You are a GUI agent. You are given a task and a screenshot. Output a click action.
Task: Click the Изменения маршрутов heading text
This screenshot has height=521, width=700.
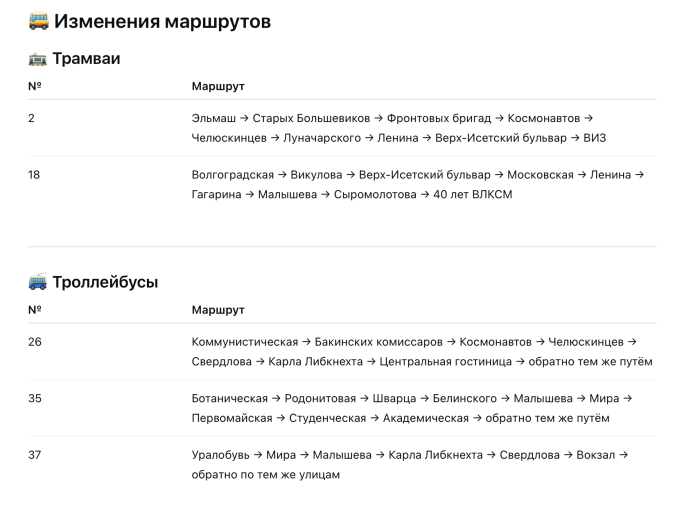[163, 21]
